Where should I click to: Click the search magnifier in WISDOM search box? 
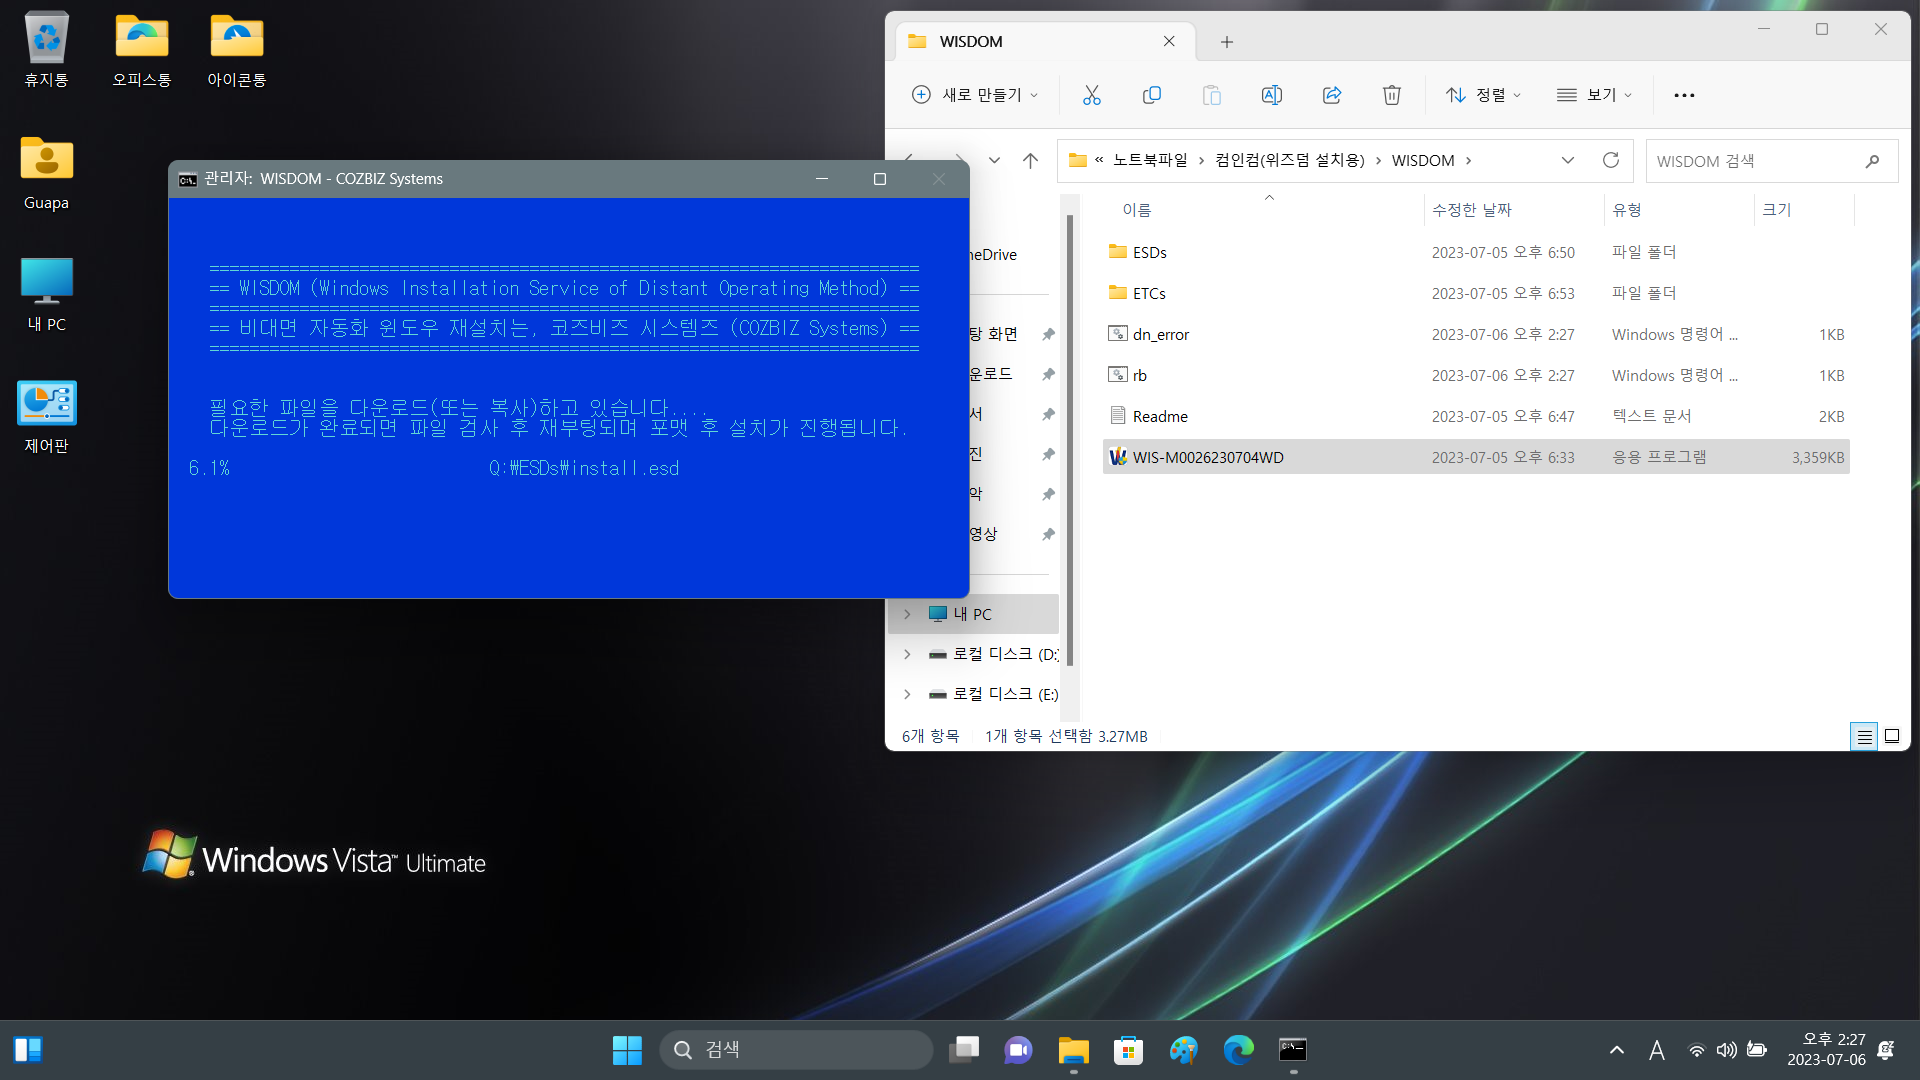(x=1872, y=161)
